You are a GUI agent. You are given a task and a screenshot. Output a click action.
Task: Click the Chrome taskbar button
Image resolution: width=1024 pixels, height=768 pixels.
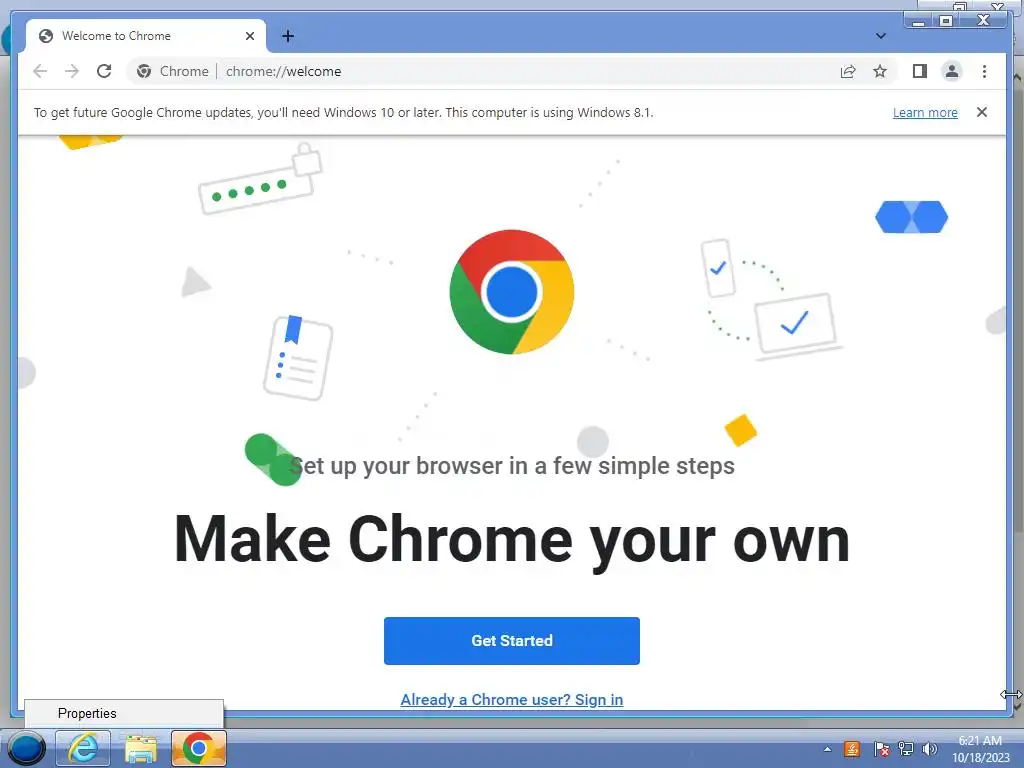pos(199,748)
